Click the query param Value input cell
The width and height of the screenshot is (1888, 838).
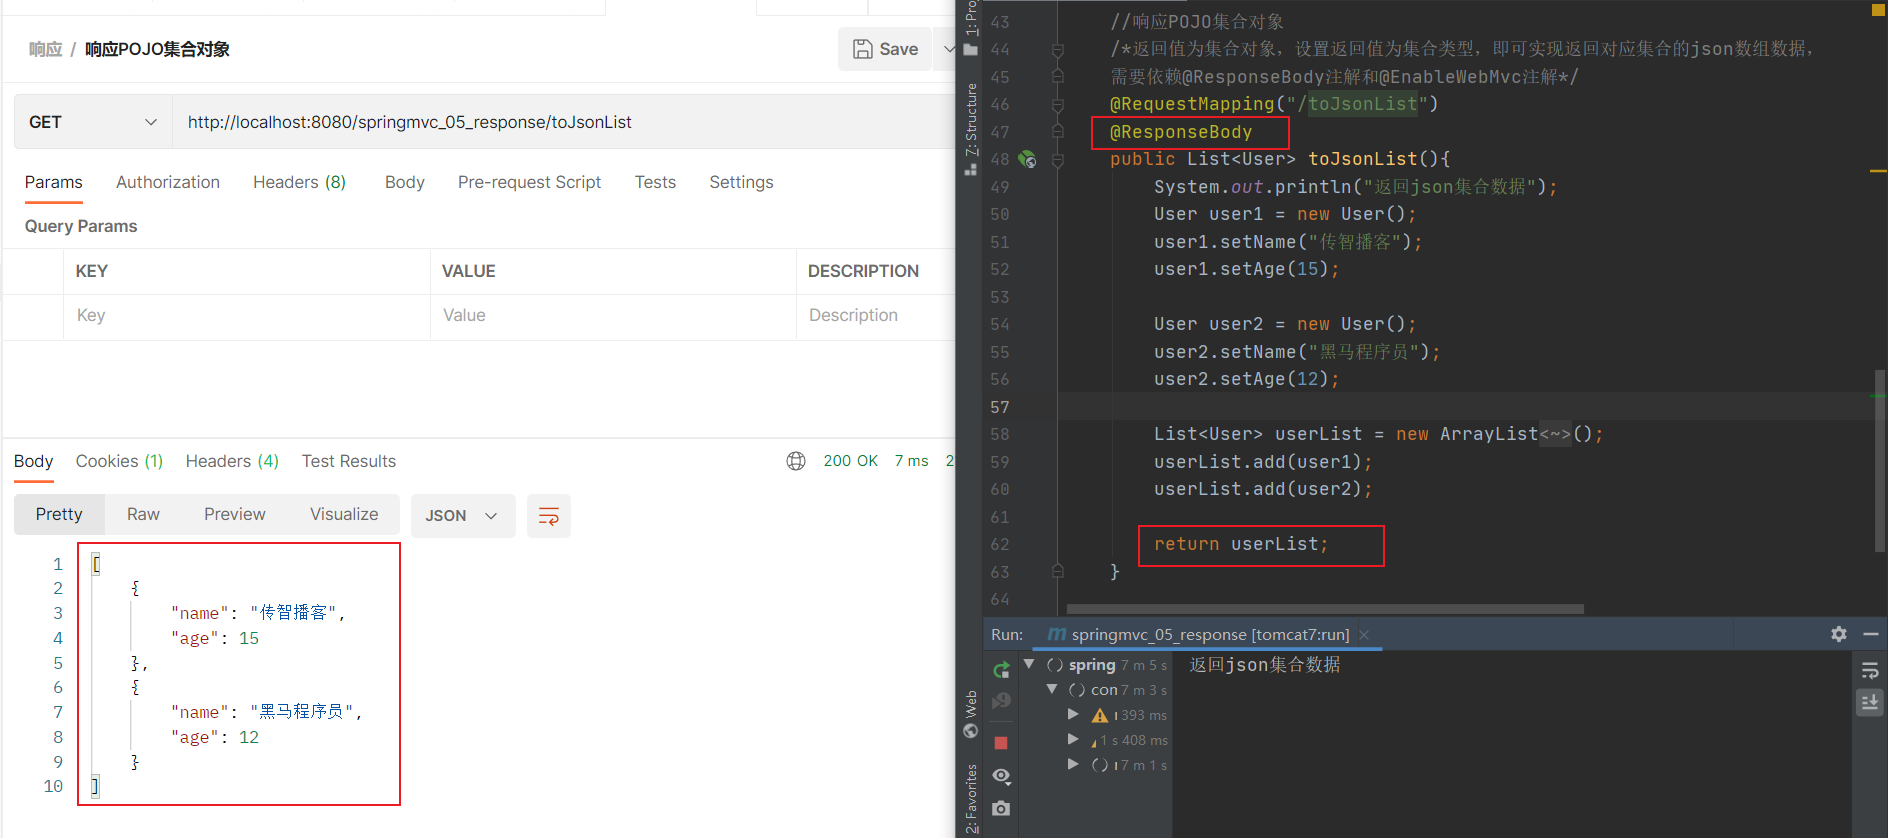[x=613, y=316]
